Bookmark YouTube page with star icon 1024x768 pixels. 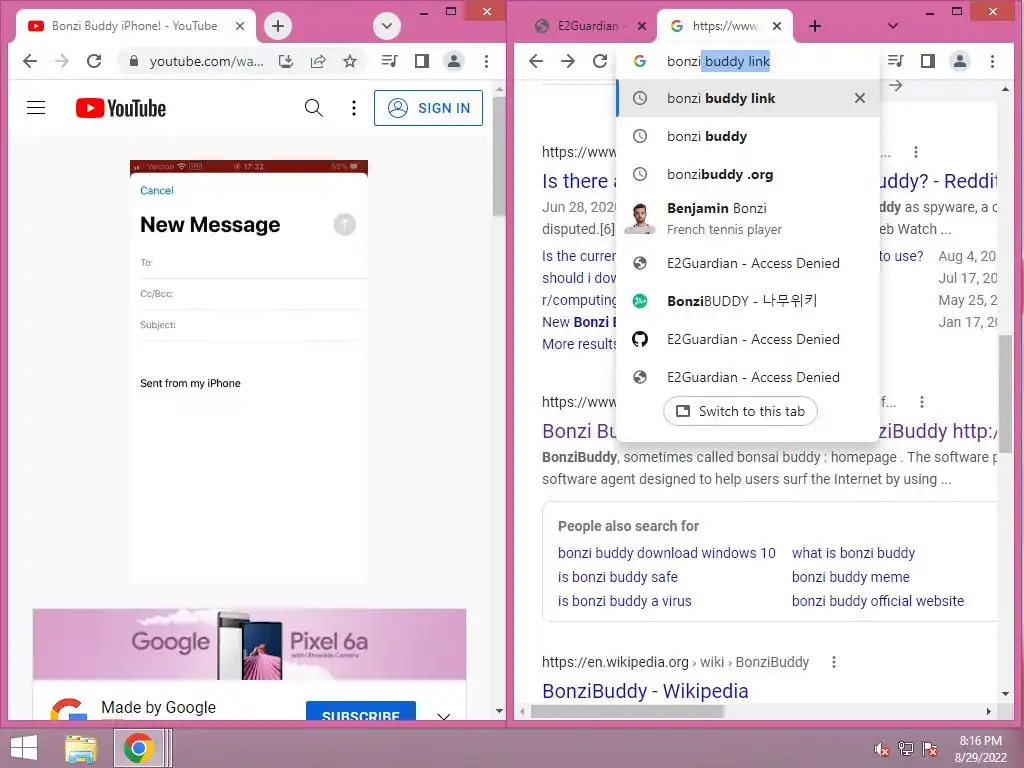click(x=350, y=61)
